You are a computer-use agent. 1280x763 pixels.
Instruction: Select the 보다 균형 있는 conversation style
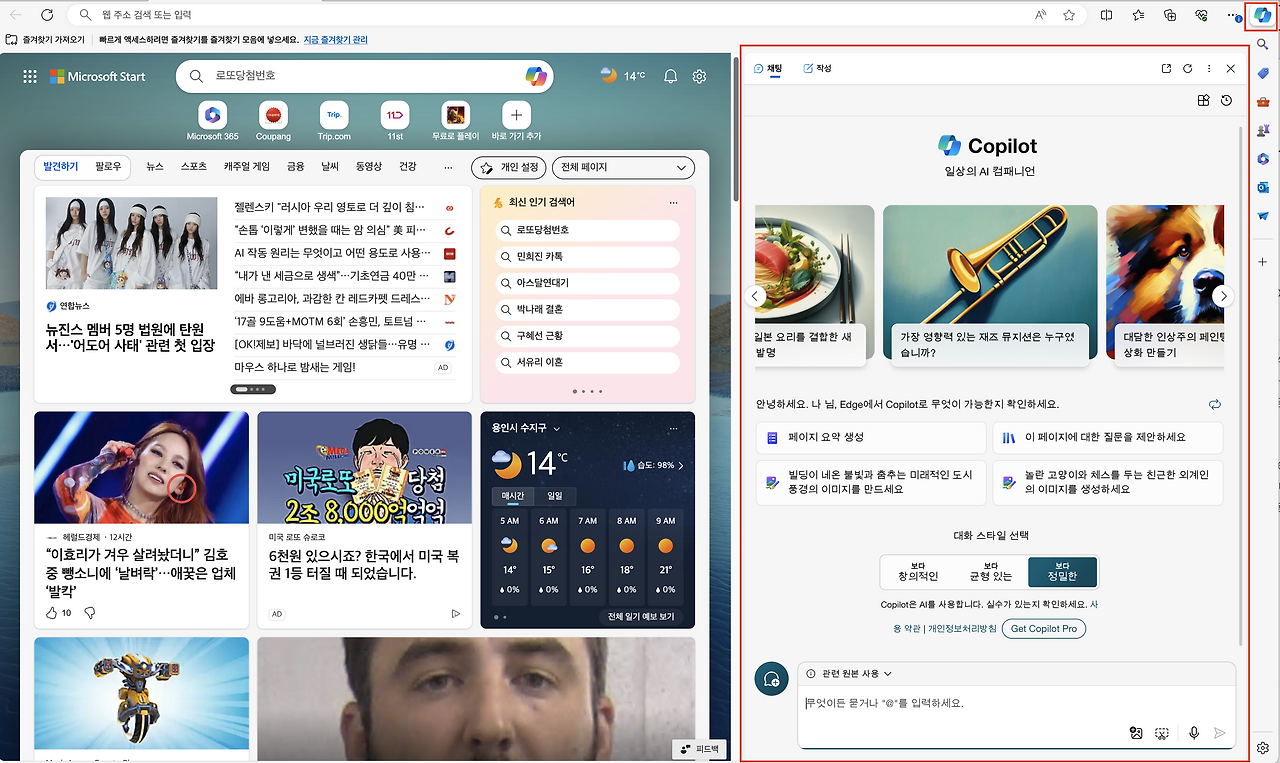pos(990,572)
